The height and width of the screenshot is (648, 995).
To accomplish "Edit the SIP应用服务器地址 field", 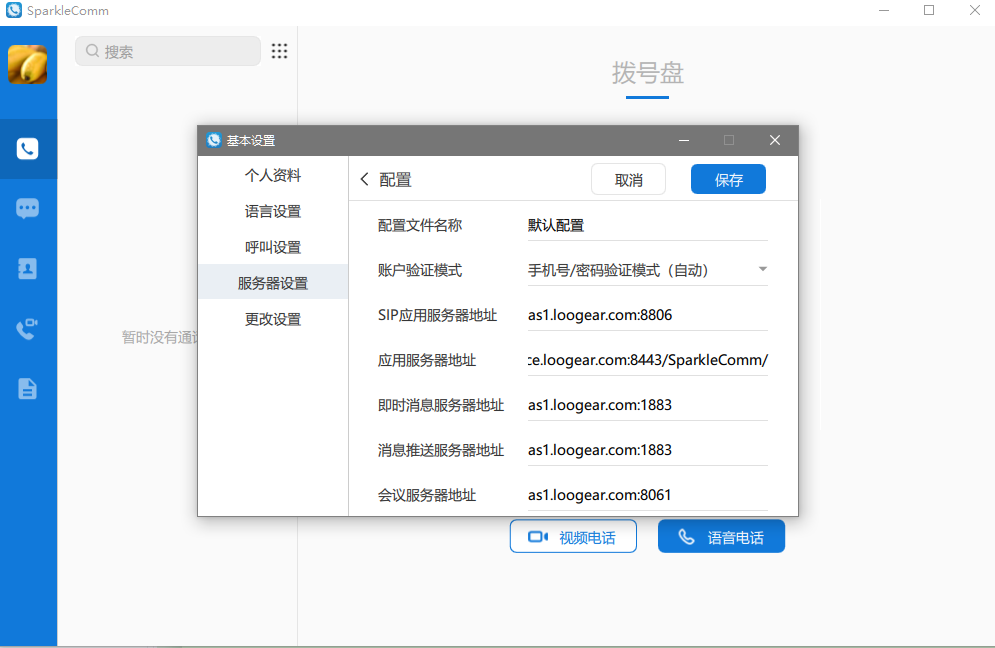I will 646,315.
